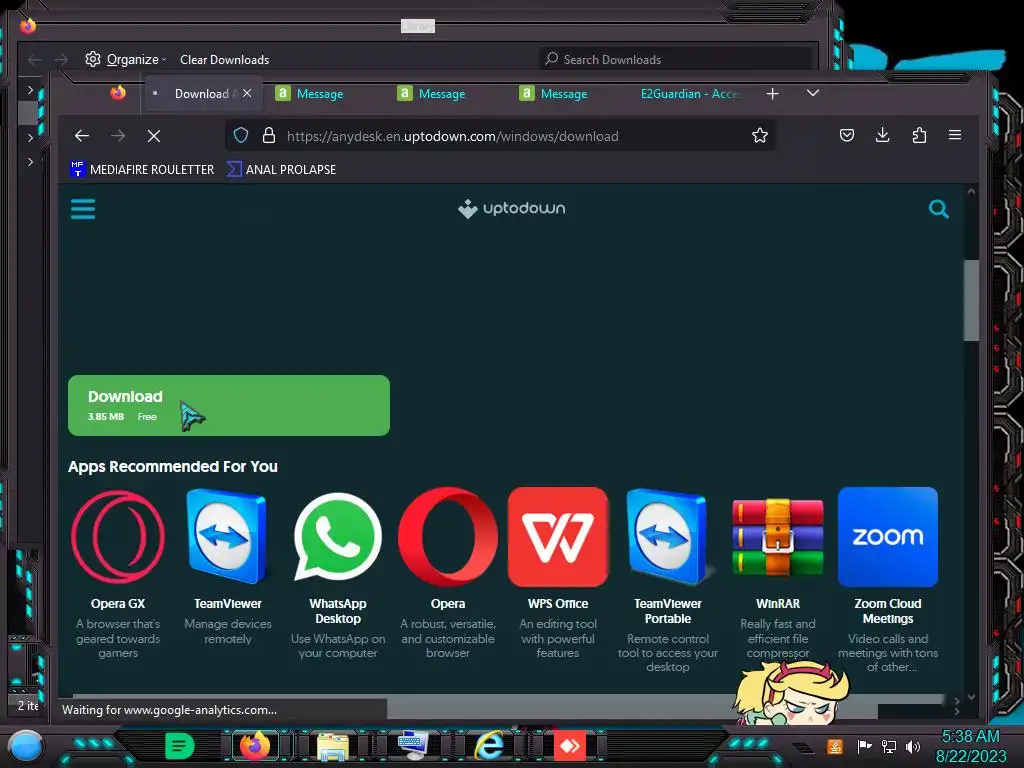Save page to Pocket icon
The width and height of the screenshot is (1024, 768).
point(847,135)
